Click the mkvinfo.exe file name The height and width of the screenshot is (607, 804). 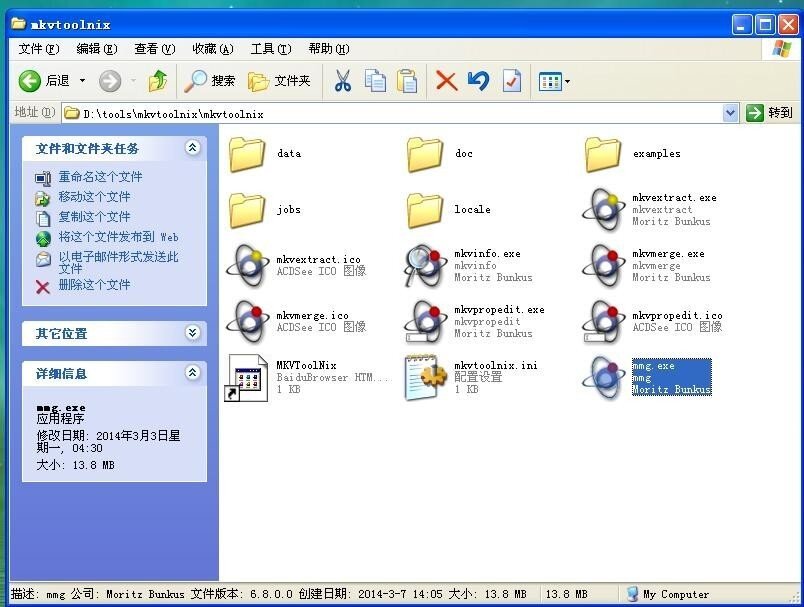(487, 254)
